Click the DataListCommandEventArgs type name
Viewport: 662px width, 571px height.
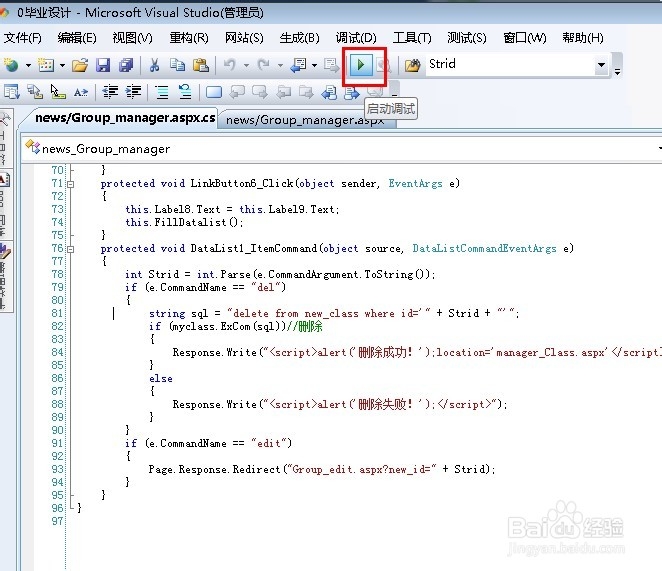coord(484,248)
